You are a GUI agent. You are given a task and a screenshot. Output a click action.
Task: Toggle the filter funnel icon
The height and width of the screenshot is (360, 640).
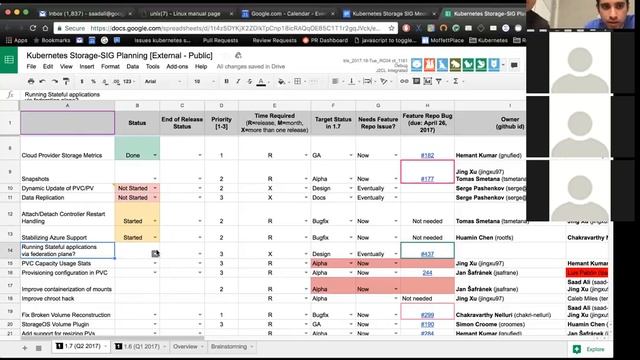439,81
